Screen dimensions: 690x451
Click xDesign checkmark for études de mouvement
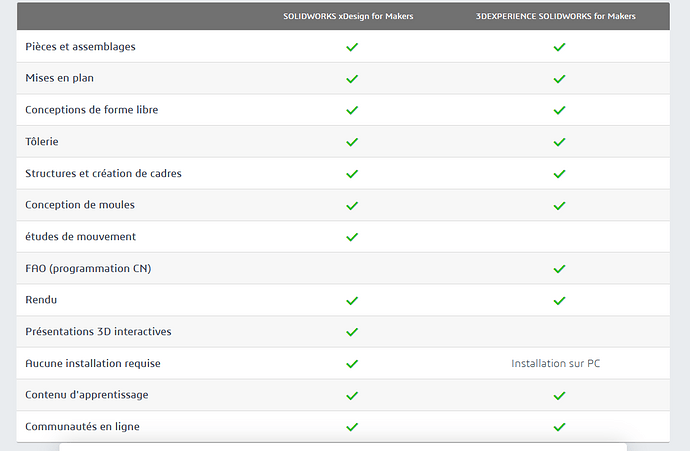352,237
